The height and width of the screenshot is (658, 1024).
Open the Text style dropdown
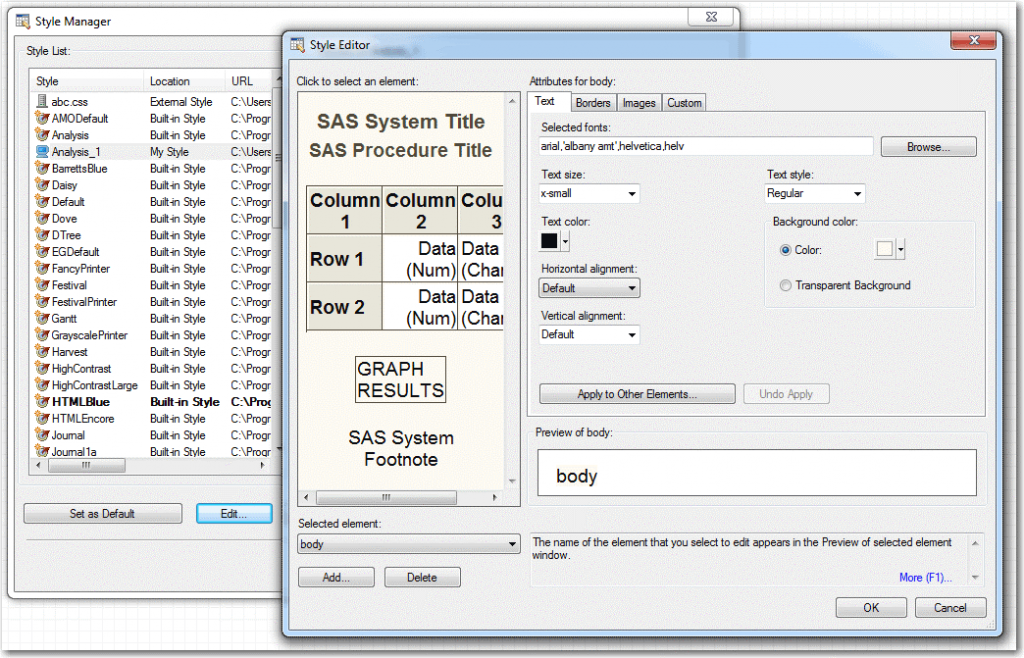point(815,194)
